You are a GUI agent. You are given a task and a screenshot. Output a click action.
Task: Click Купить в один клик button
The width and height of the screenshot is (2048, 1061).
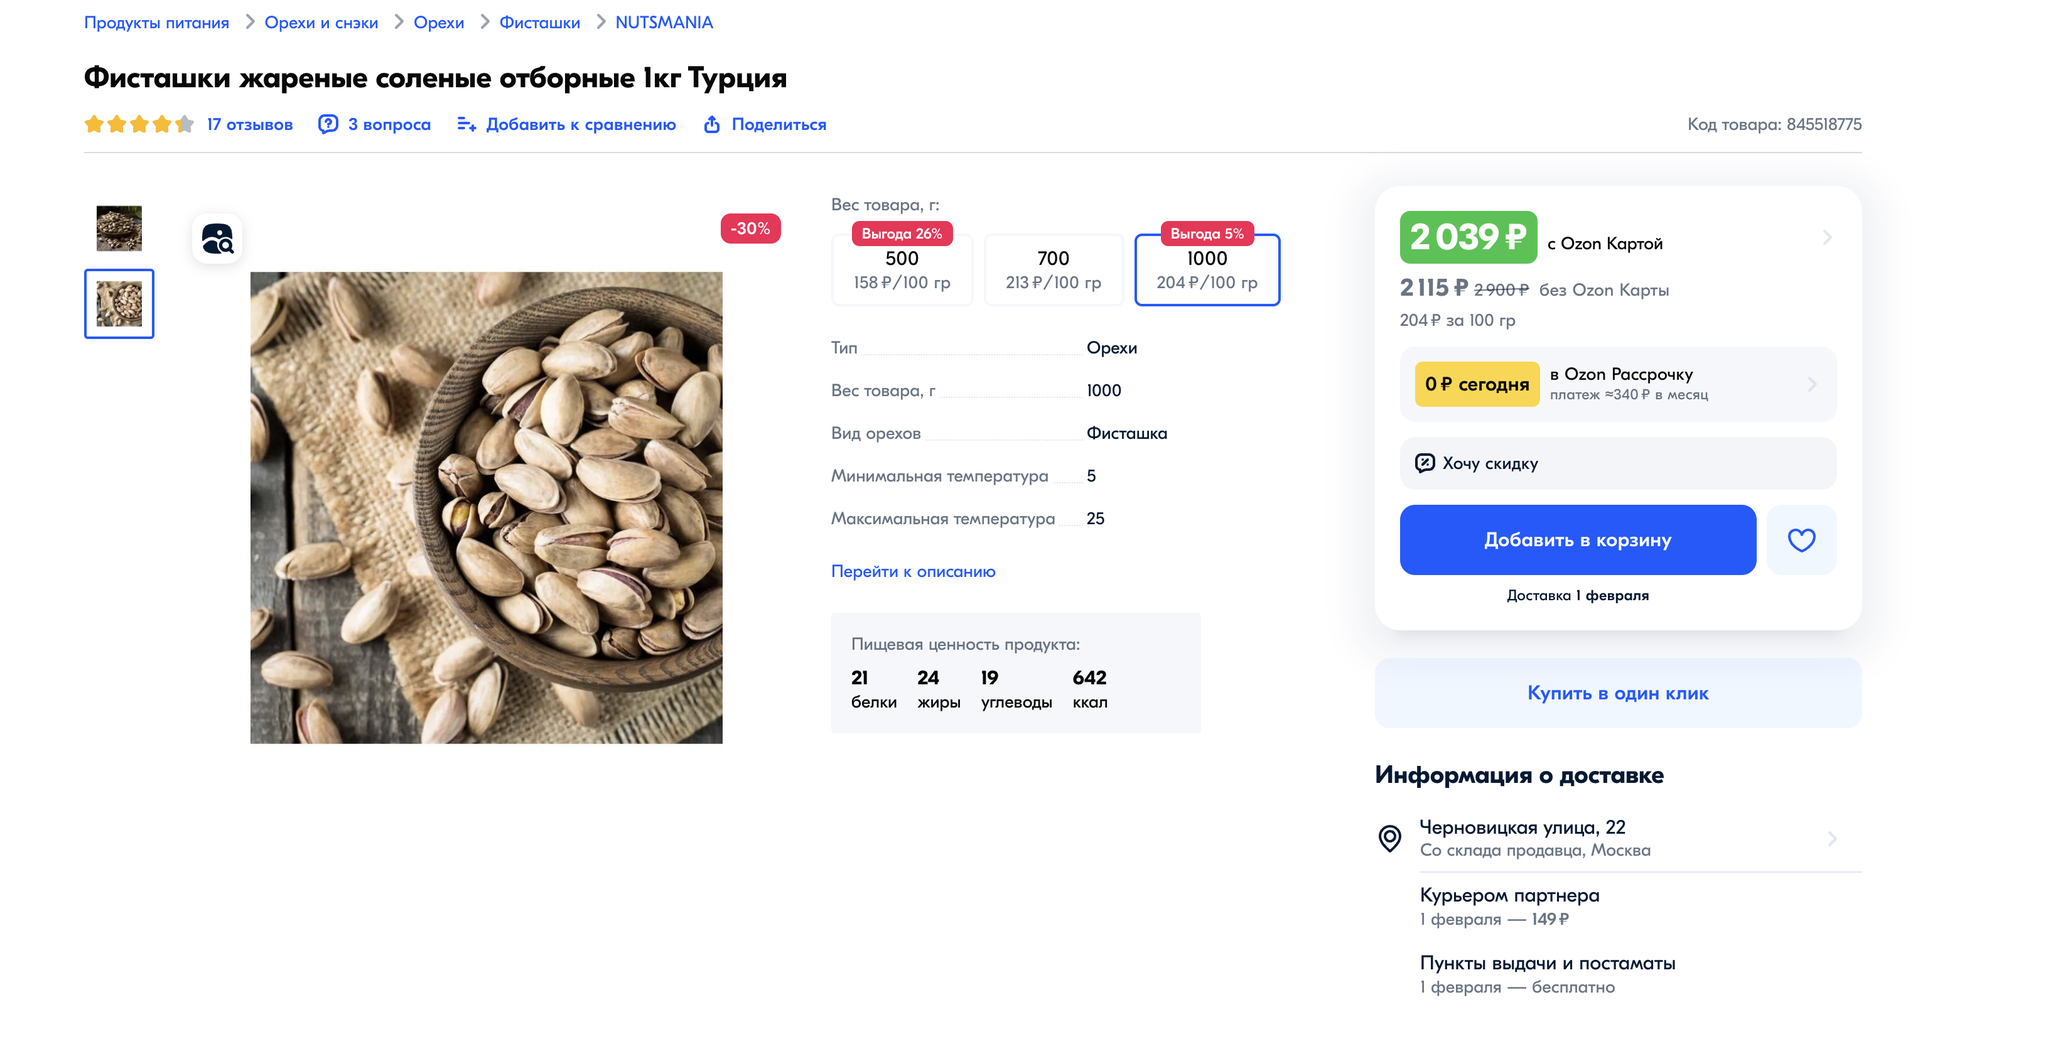[x=1617, y=693]
